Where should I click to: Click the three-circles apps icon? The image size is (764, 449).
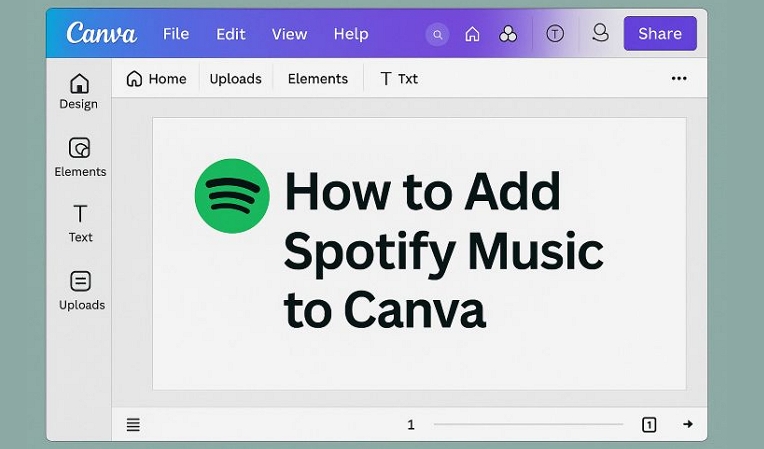[x=508, y=34]
